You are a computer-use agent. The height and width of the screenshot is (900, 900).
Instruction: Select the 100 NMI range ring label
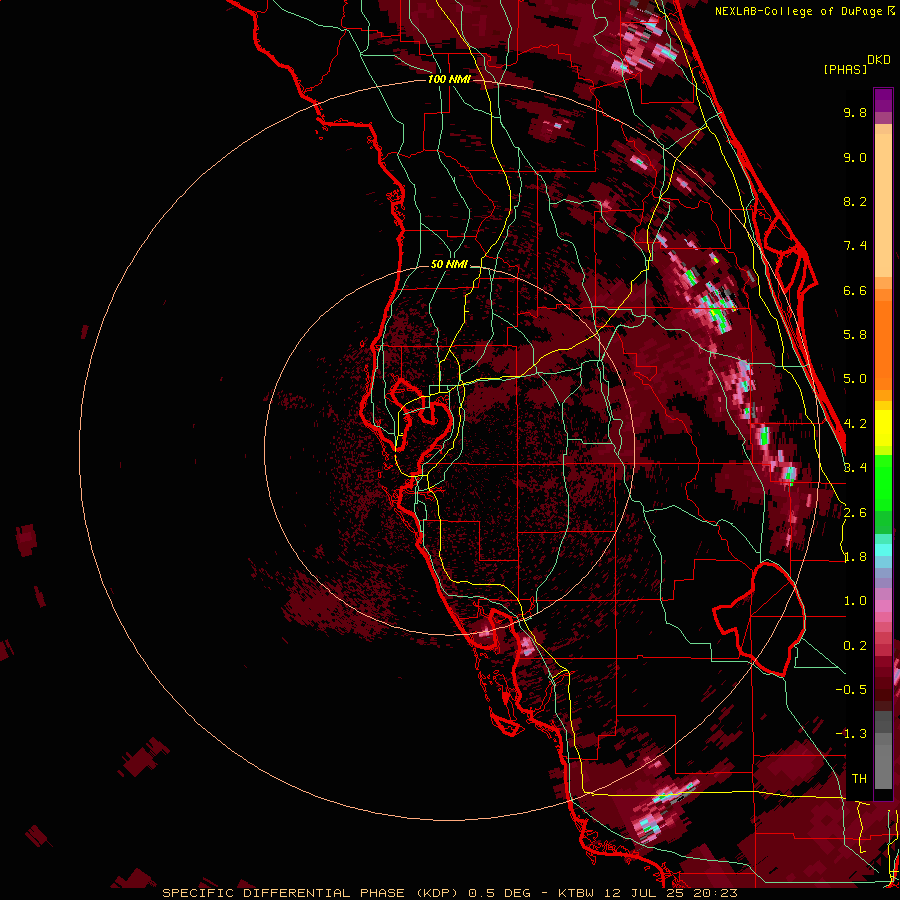click(449, 79)
